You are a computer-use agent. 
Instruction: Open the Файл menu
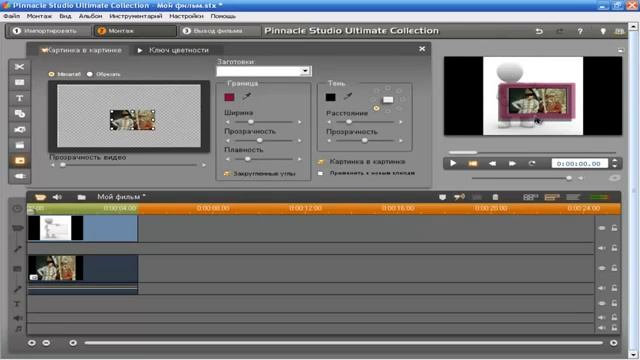tap(11, 16)
